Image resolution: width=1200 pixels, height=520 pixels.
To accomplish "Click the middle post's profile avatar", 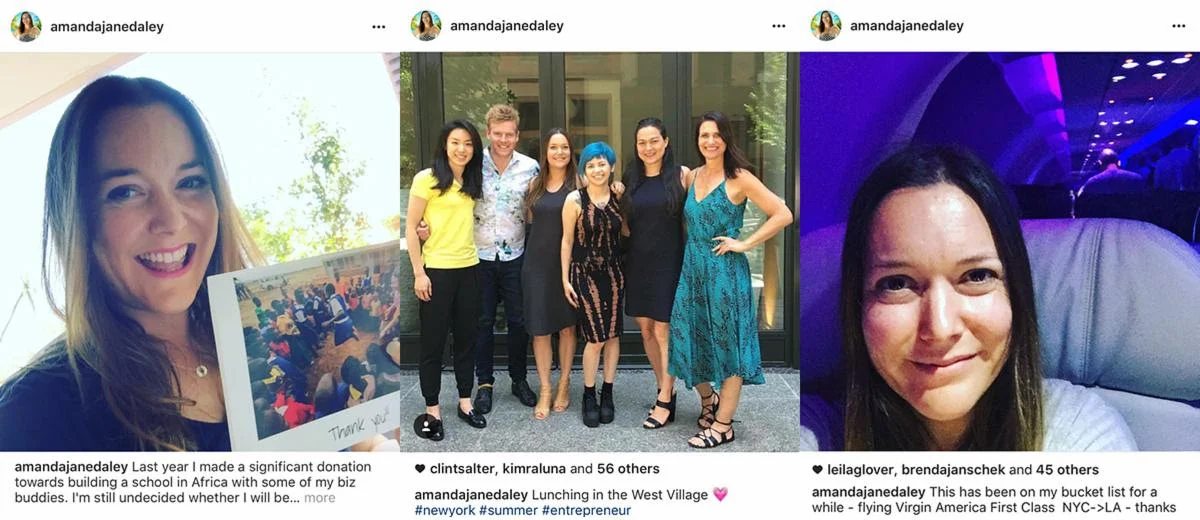I will coord(426,26).
